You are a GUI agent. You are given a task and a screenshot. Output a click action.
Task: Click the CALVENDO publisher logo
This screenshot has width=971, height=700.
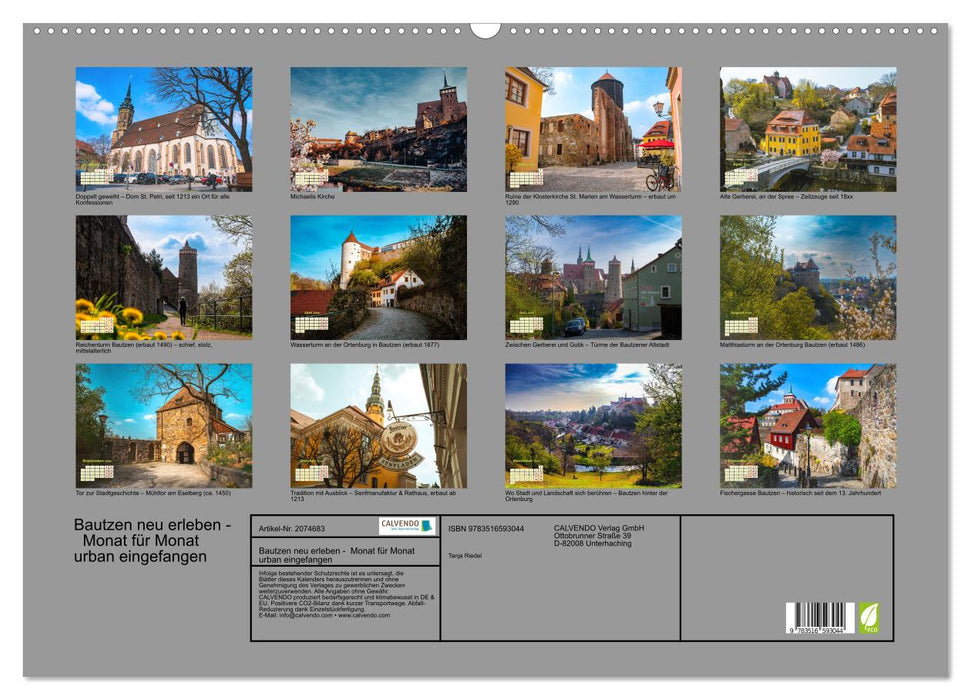405,525
